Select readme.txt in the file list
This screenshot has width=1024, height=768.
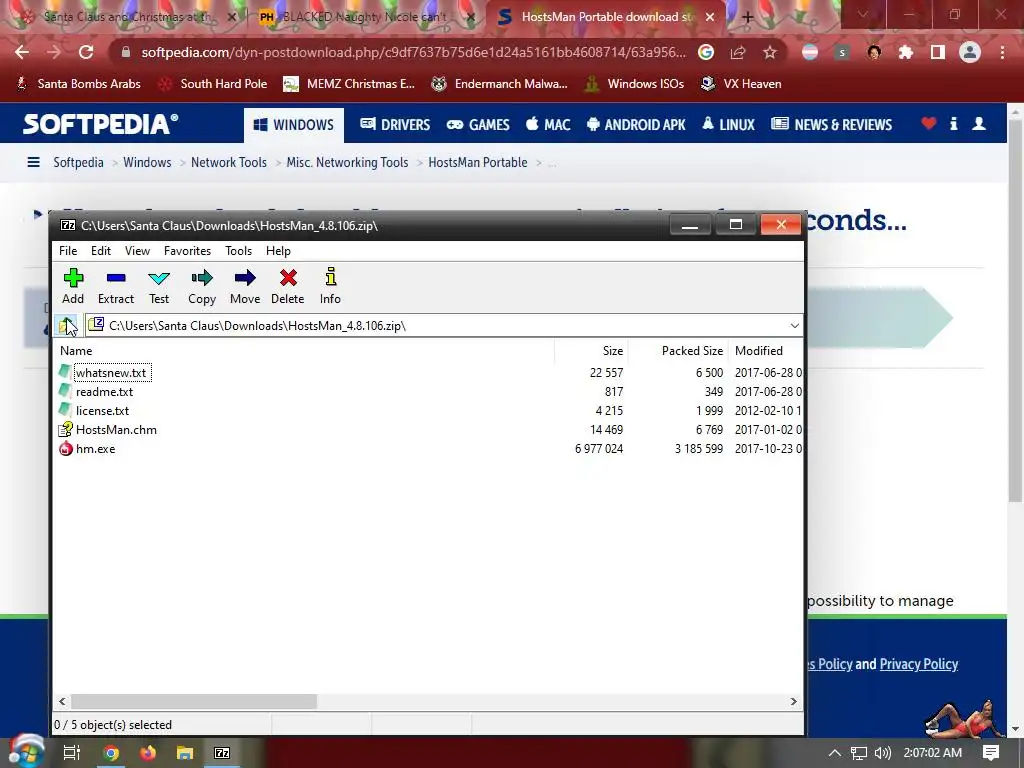[104, 392]
